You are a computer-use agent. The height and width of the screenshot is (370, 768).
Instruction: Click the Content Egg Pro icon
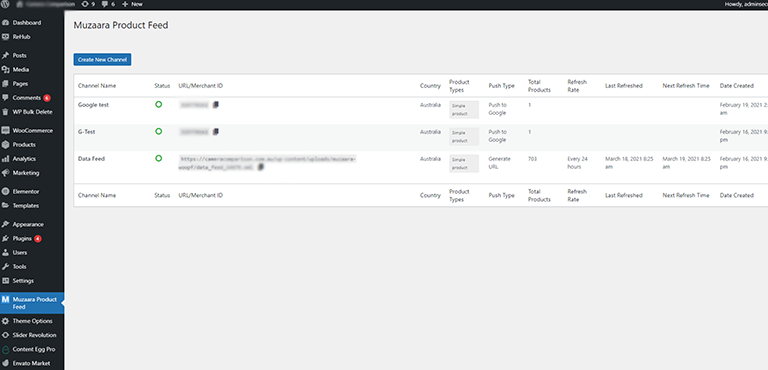5,349
